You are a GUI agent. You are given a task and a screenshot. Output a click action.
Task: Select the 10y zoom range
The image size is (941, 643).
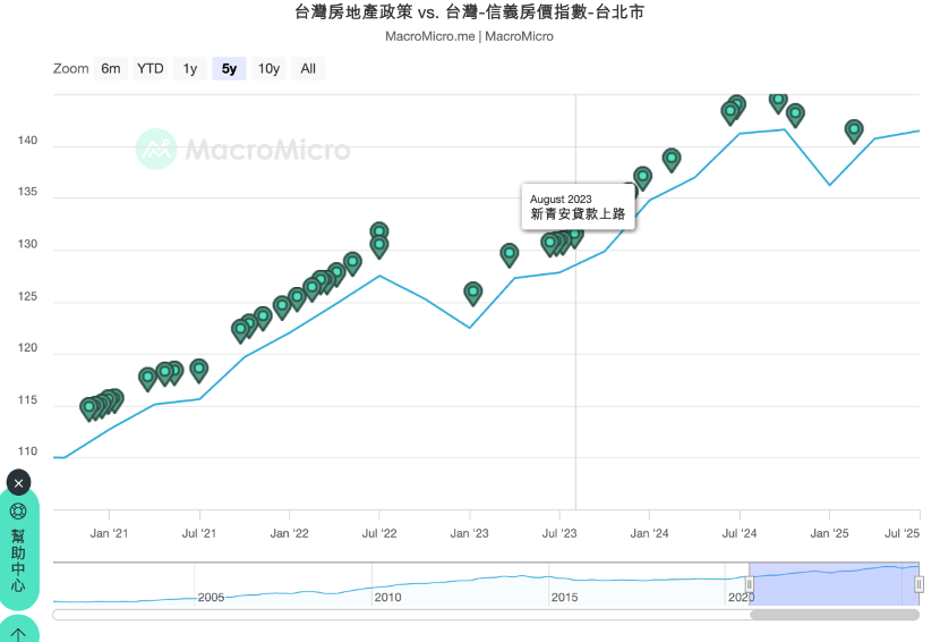point(268,68)
